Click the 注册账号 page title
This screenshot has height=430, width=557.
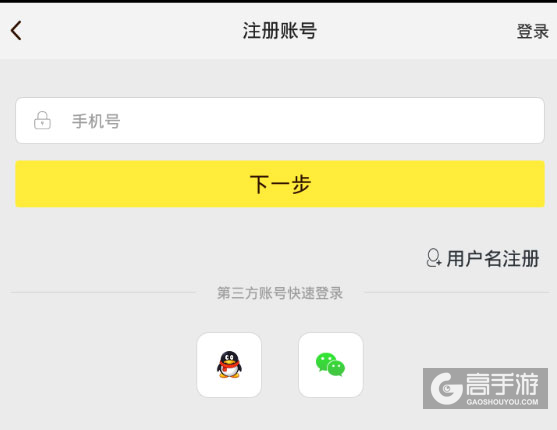pyautogui.click(x=280, y=31)
